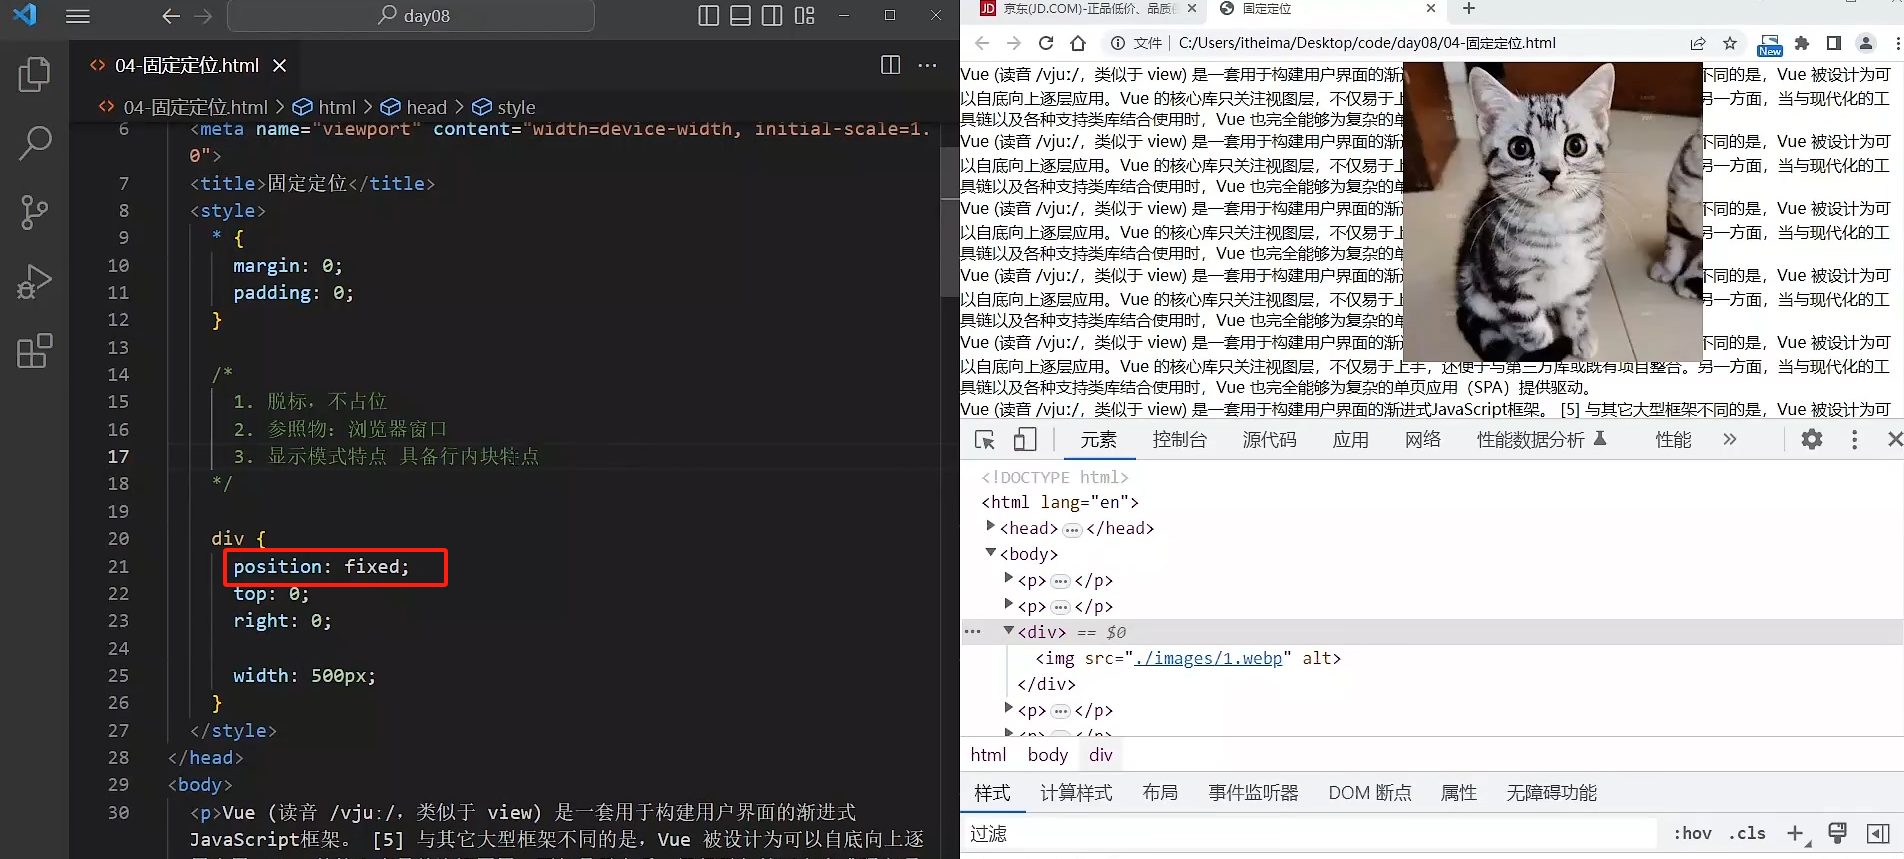Split the editor right
The width and height of the screenshot is (1904, 859).
(x=890, y=65)
